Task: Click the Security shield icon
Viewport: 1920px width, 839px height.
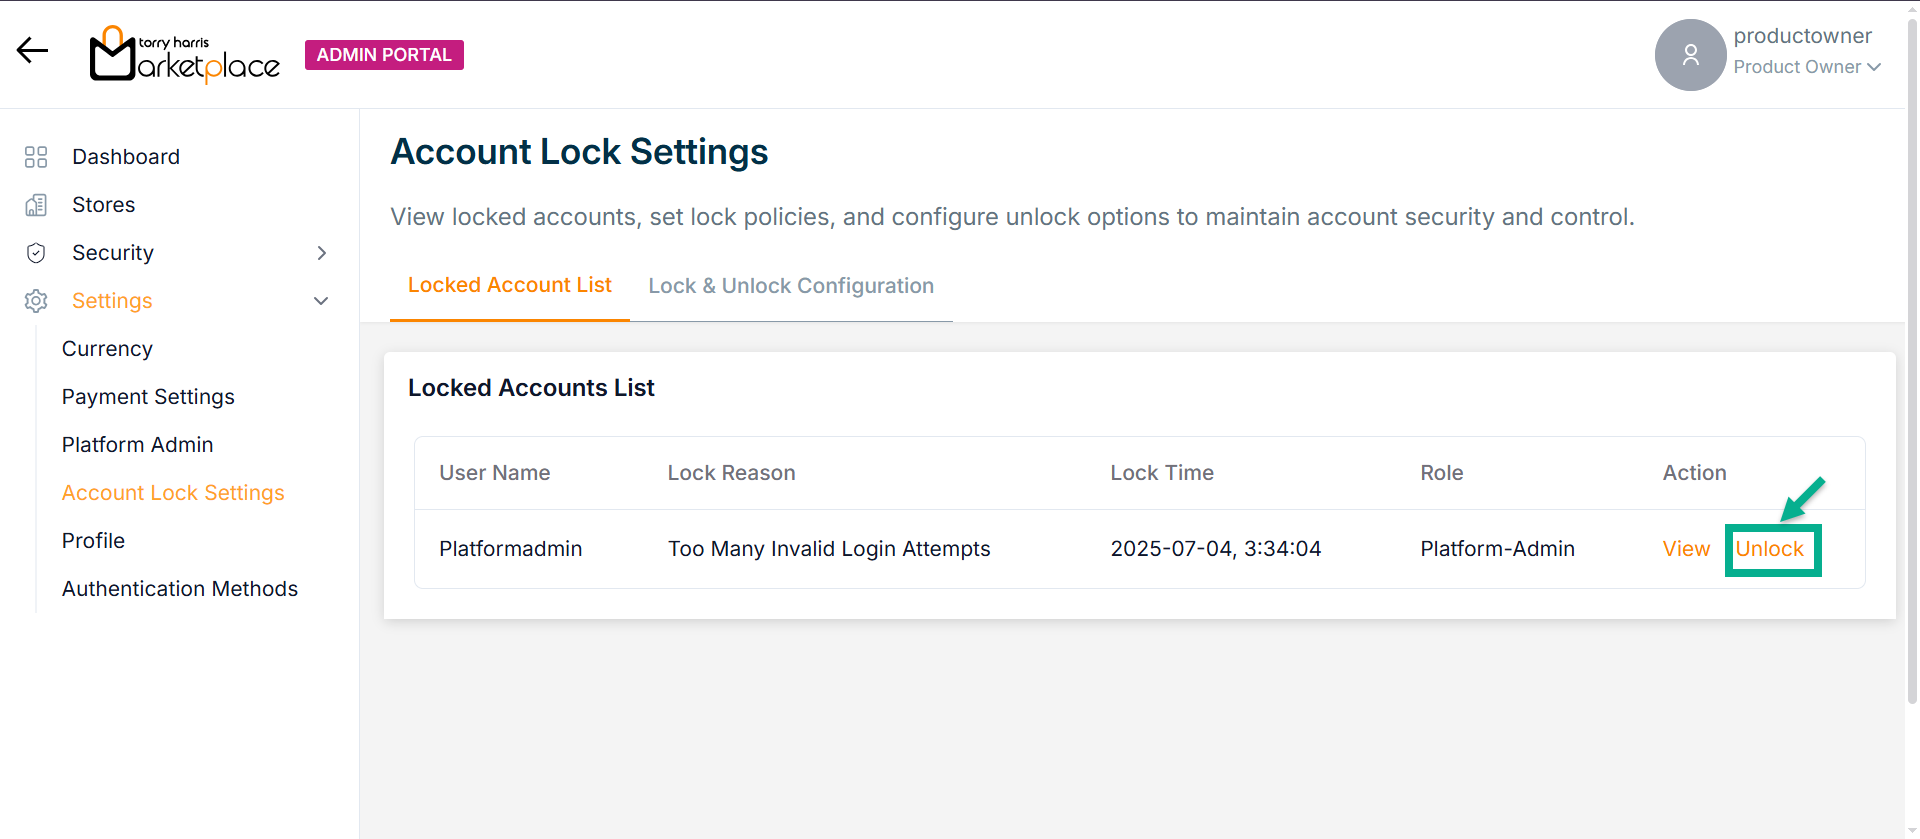Action: pos(36,253)
